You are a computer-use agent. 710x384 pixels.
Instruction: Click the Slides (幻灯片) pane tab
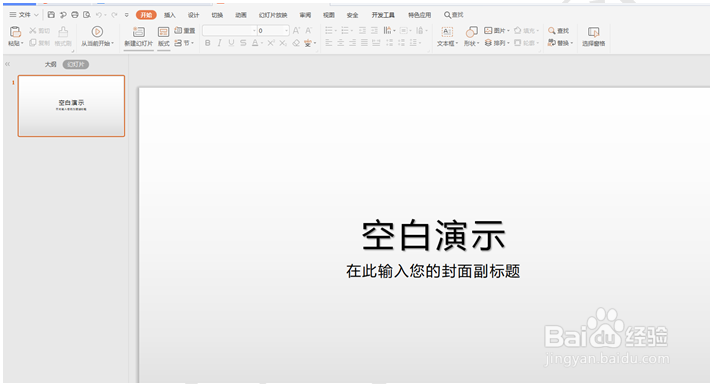[76, 64]
